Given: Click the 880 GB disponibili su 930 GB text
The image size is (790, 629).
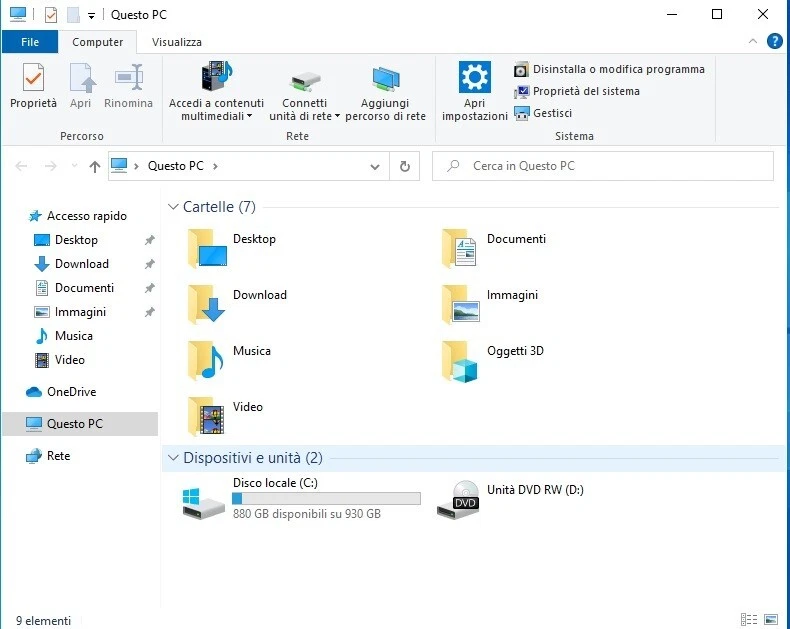Looking at the screenshot, I should coord(307,514).
